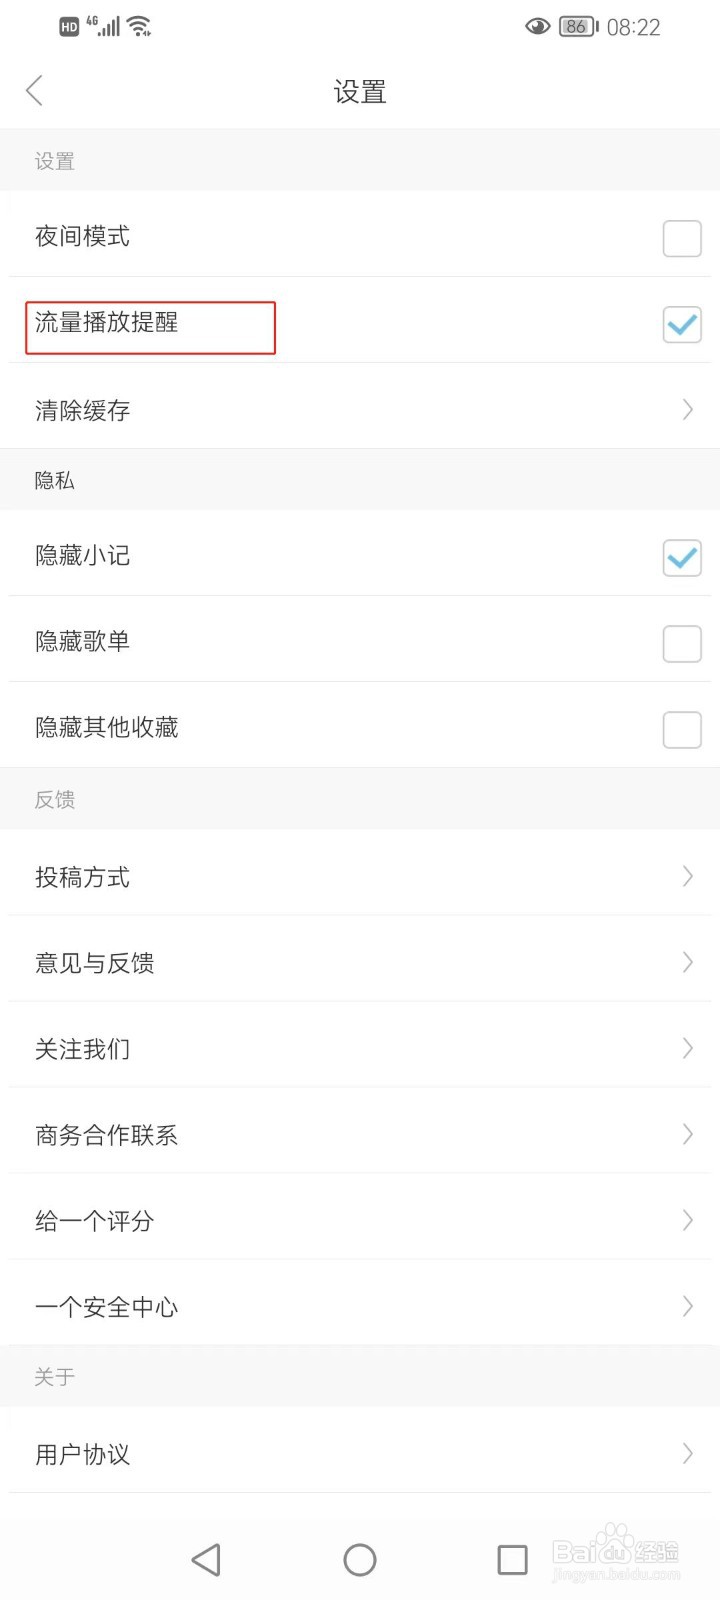The height and width of the screenshot is (1600, 720).
Task: Expand 投稿方式 using its right chevron
Action: coord(687,876)
